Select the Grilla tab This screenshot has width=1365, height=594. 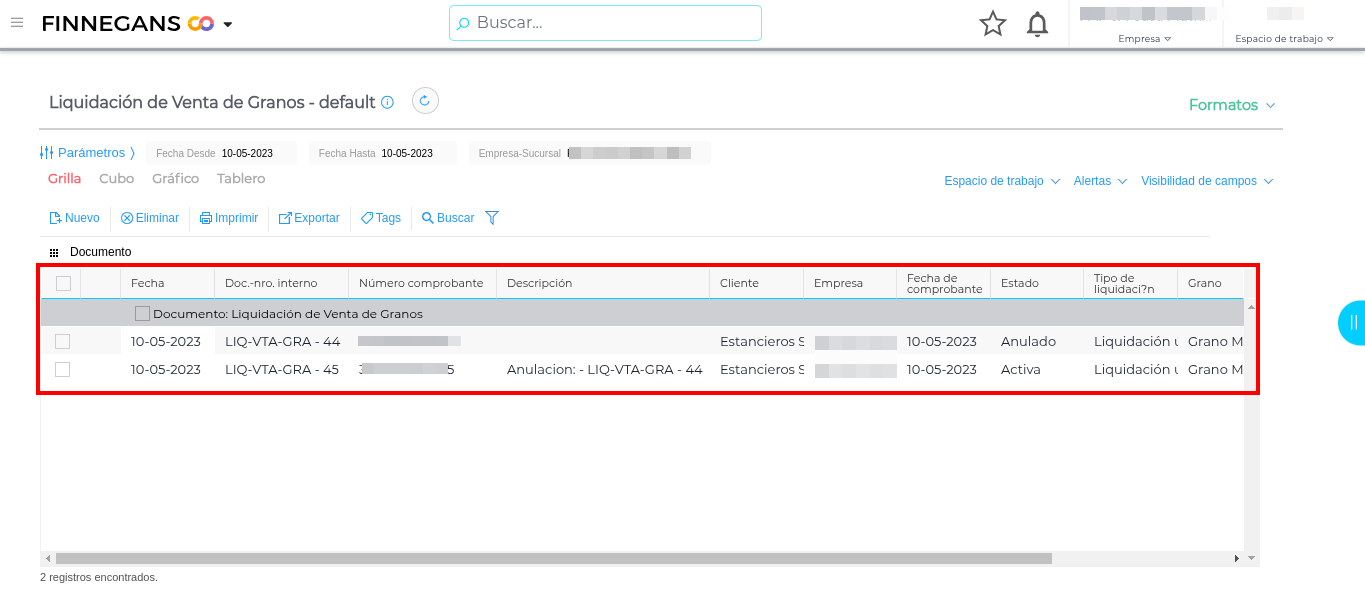tap(65, 179)
